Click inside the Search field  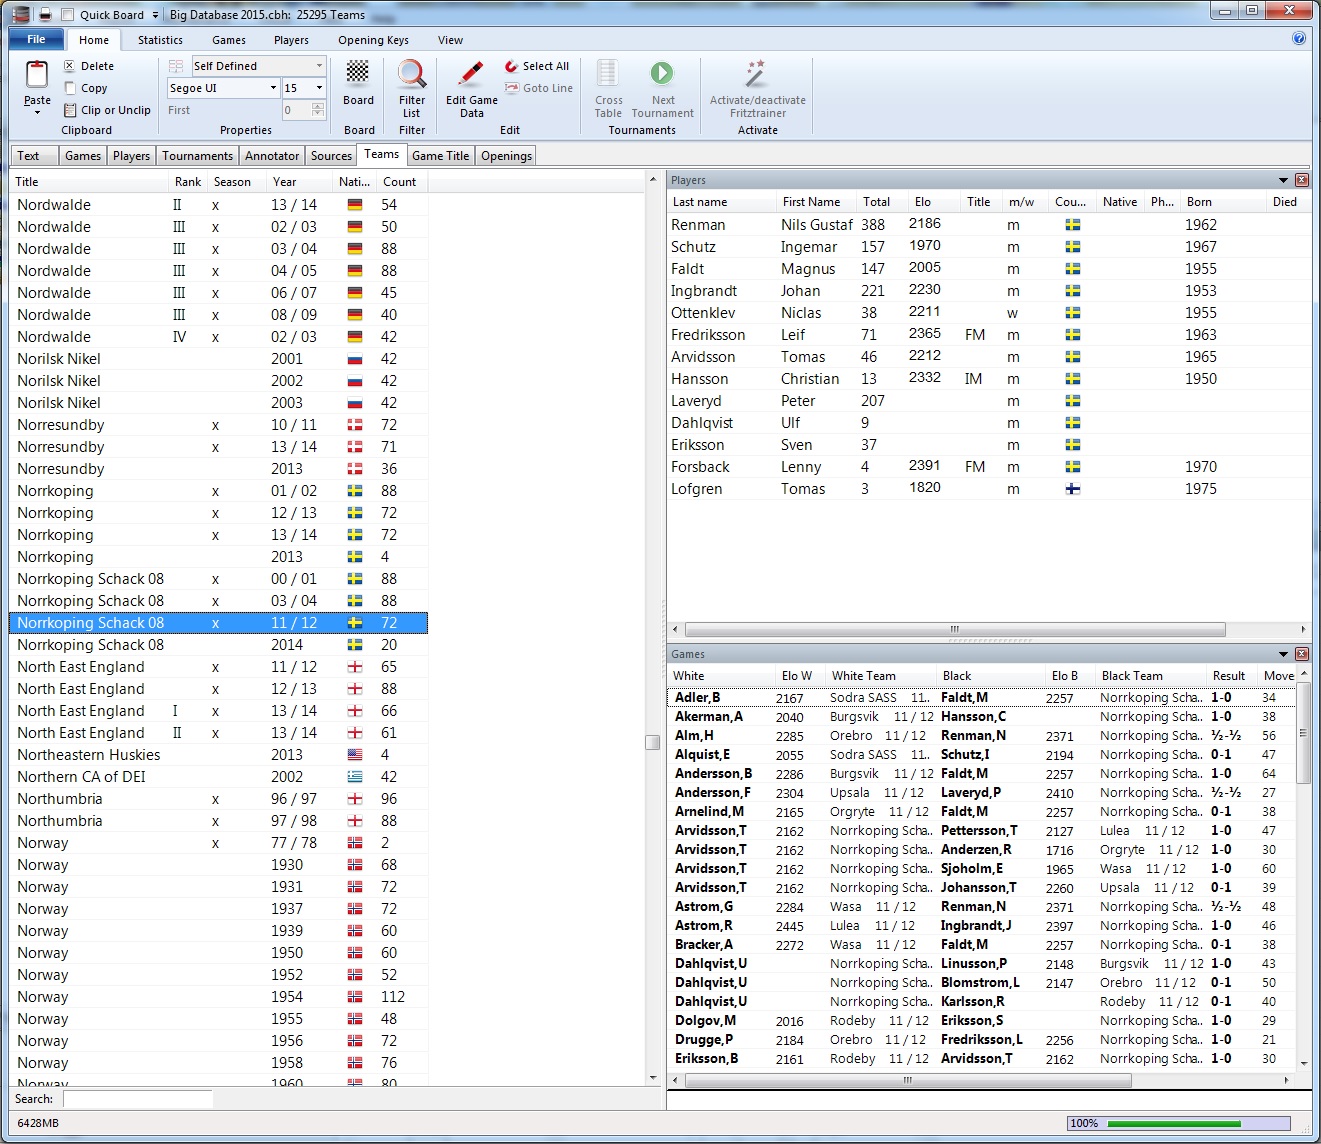tap(137, 1098)
